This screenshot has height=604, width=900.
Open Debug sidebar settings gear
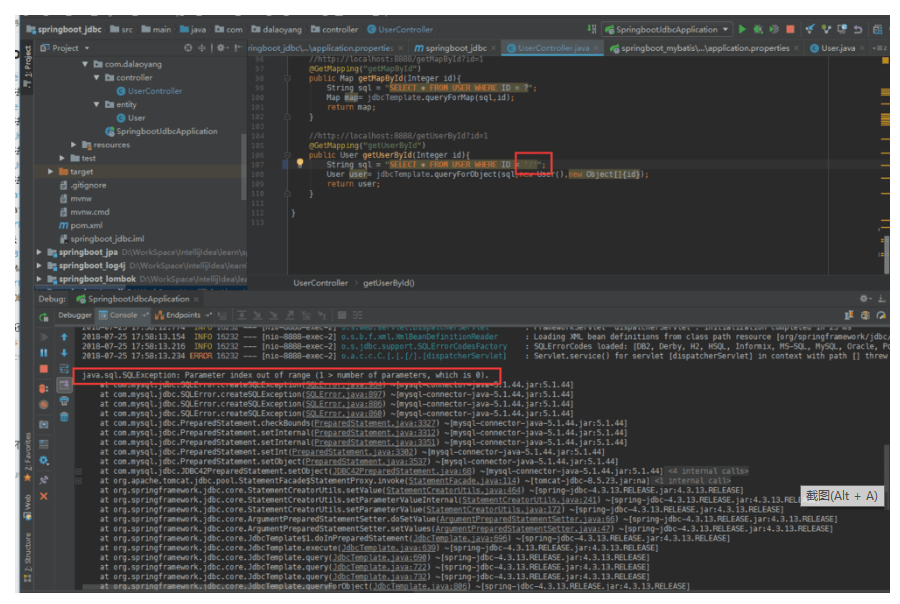coord(44,460)
